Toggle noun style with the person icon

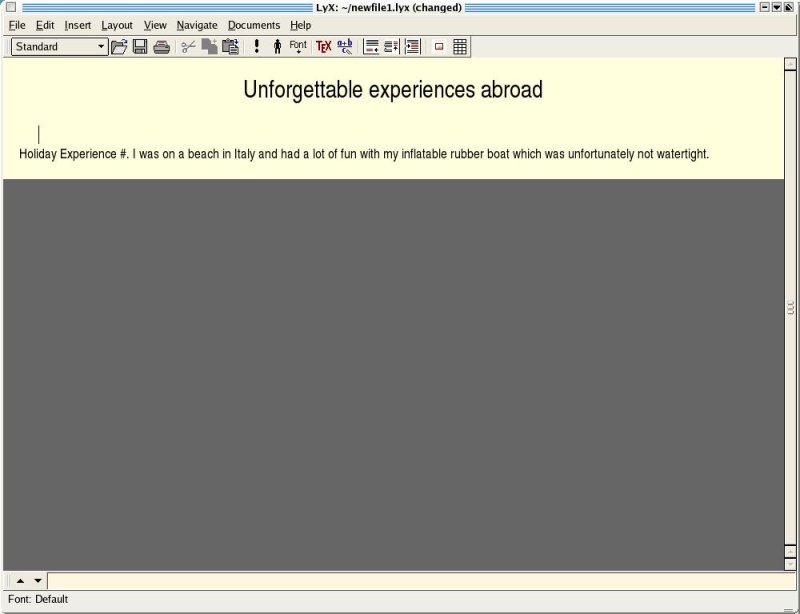(277, 46)
